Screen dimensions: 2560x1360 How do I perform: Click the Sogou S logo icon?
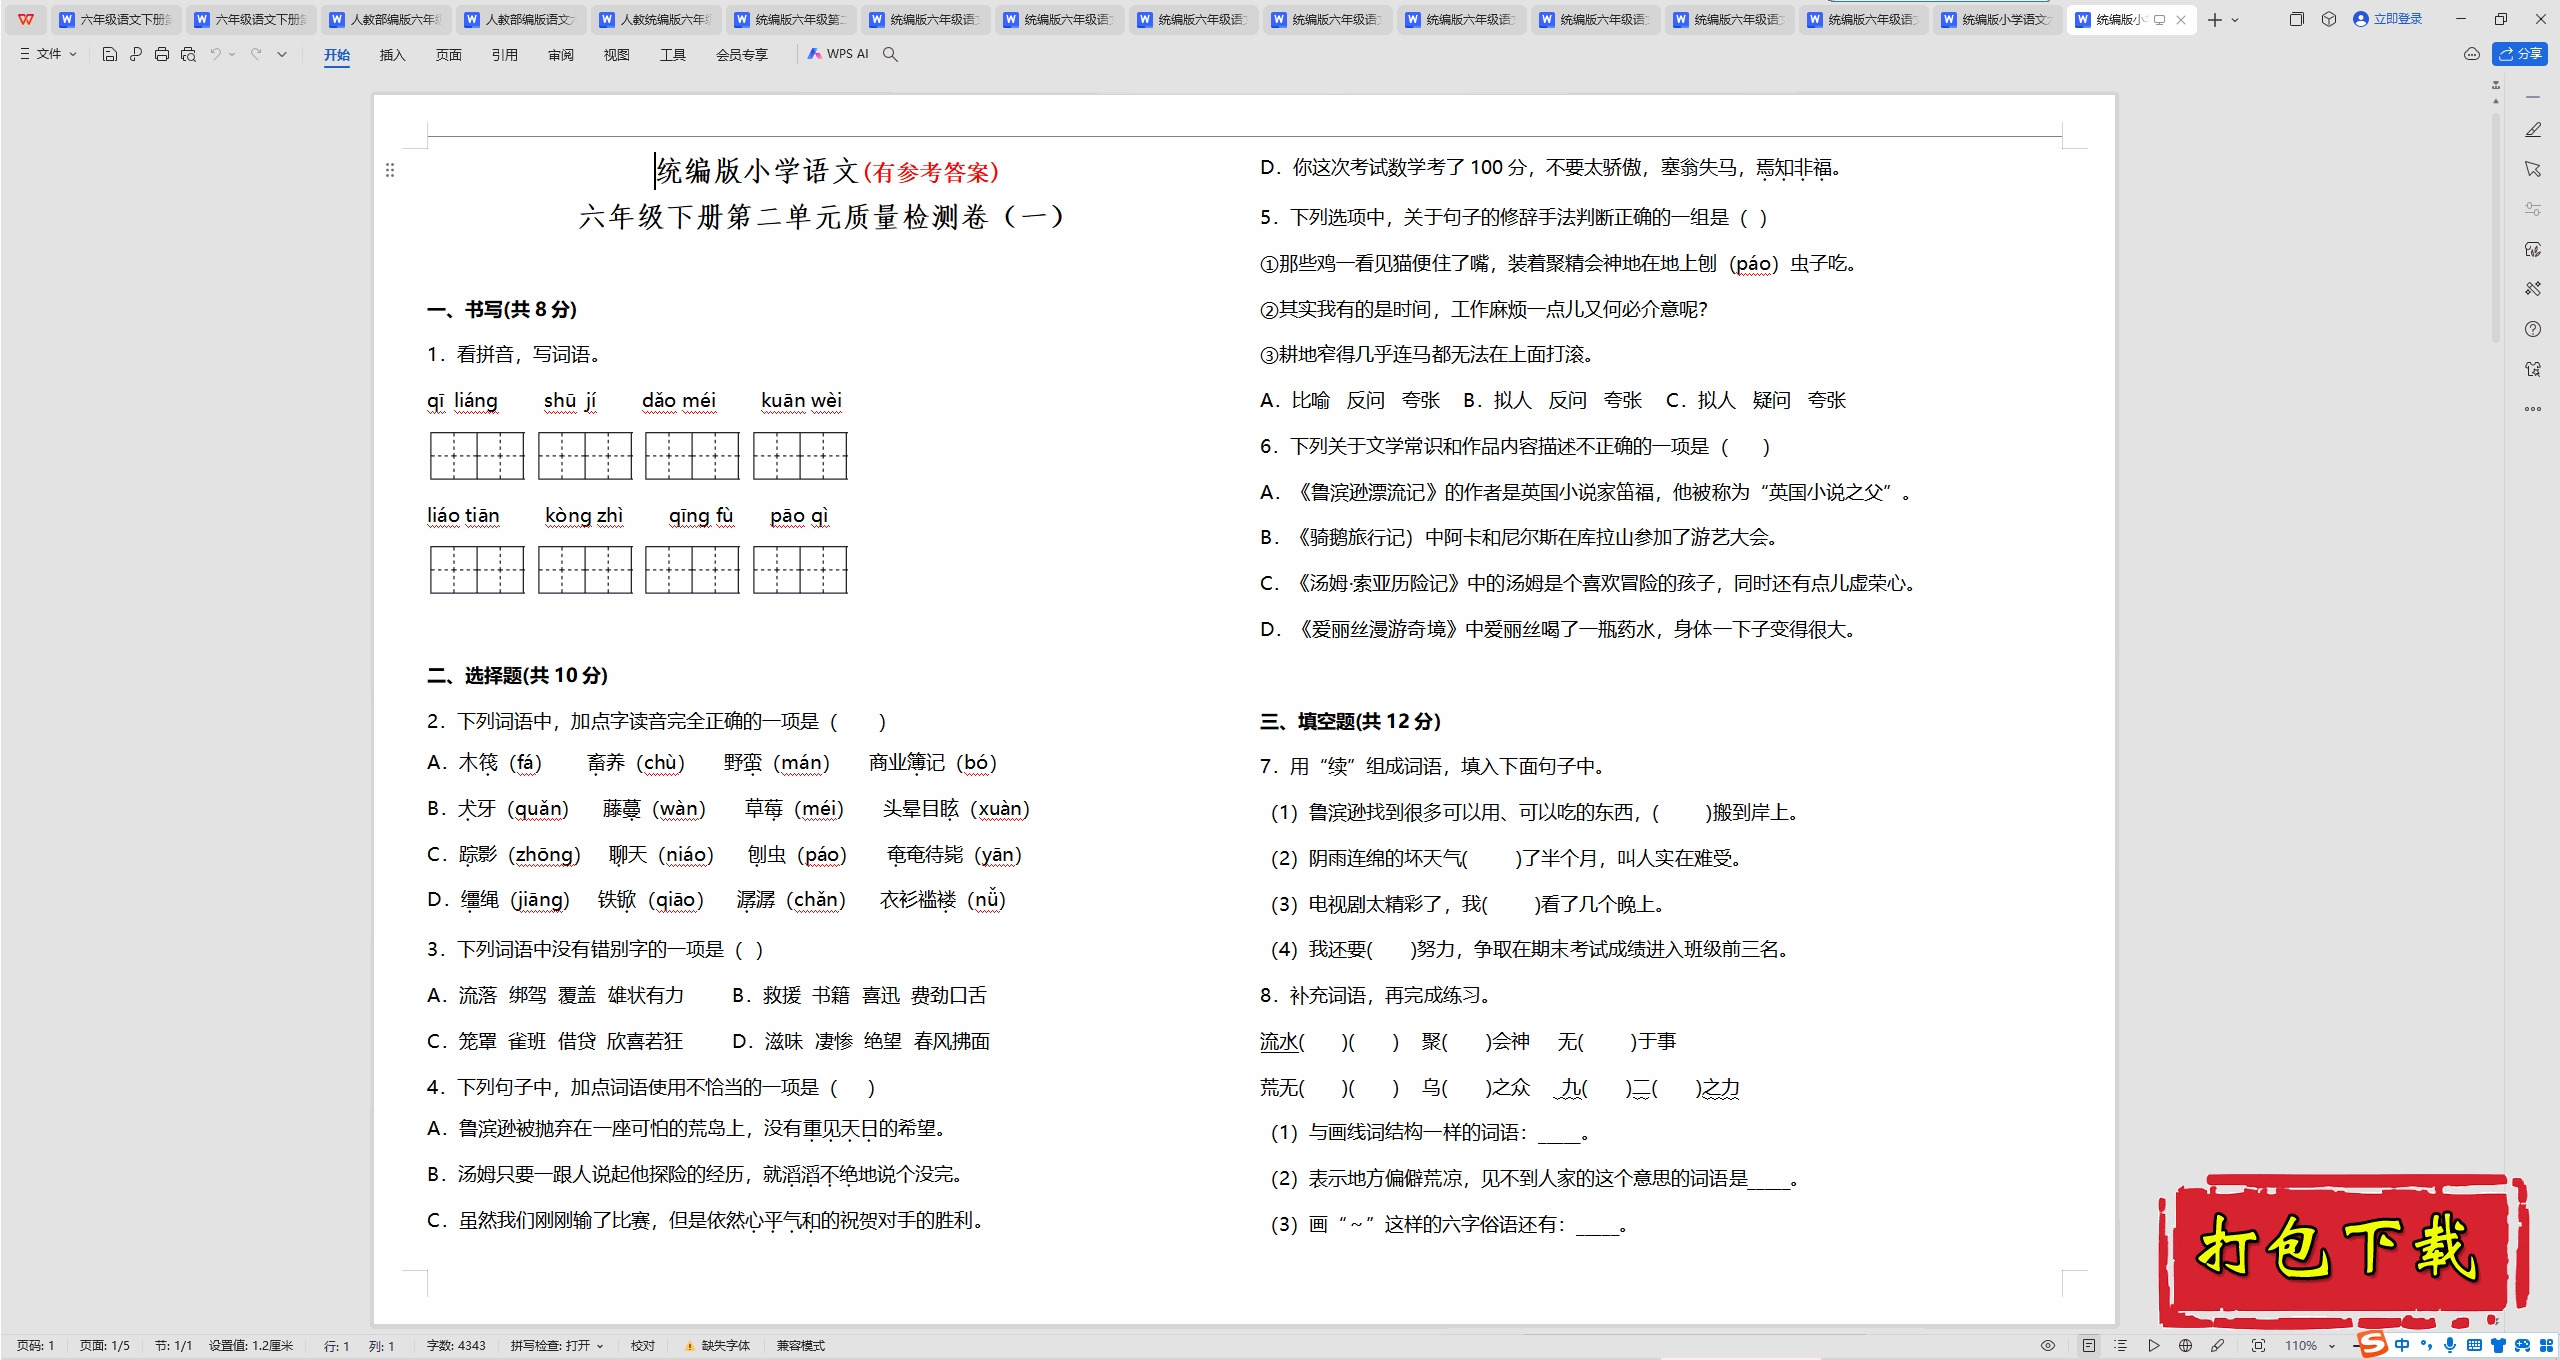click(x=2372, y=1343)
